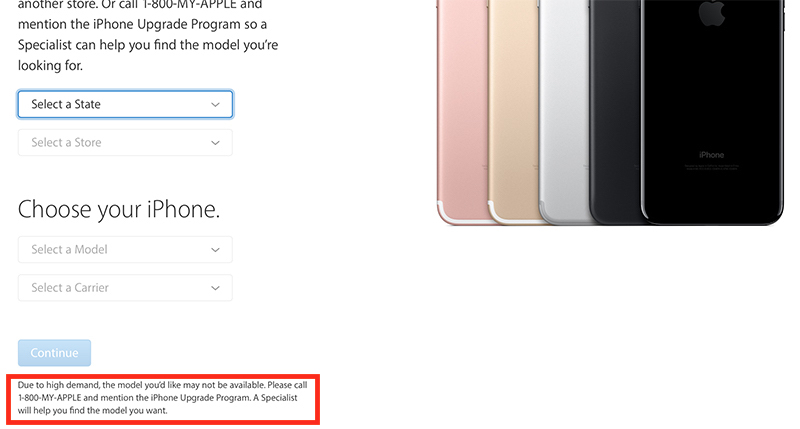Click the chevron arrow in Select a Store
The height and width of the screenshot is (429, 800).
click(215, 143)
